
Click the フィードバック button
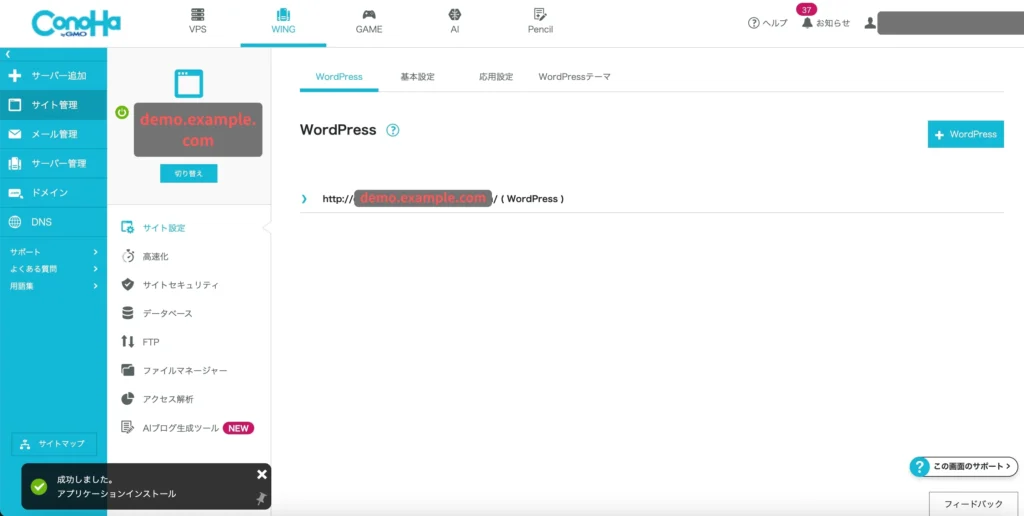coord(973,504)
